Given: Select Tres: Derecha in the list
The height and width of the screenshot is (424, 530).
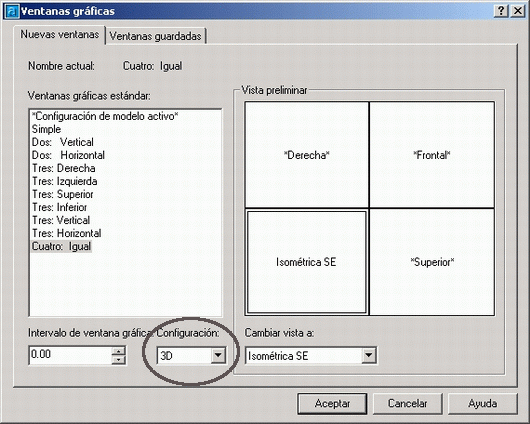Looking at the screenshot, I should pos(64,168).
